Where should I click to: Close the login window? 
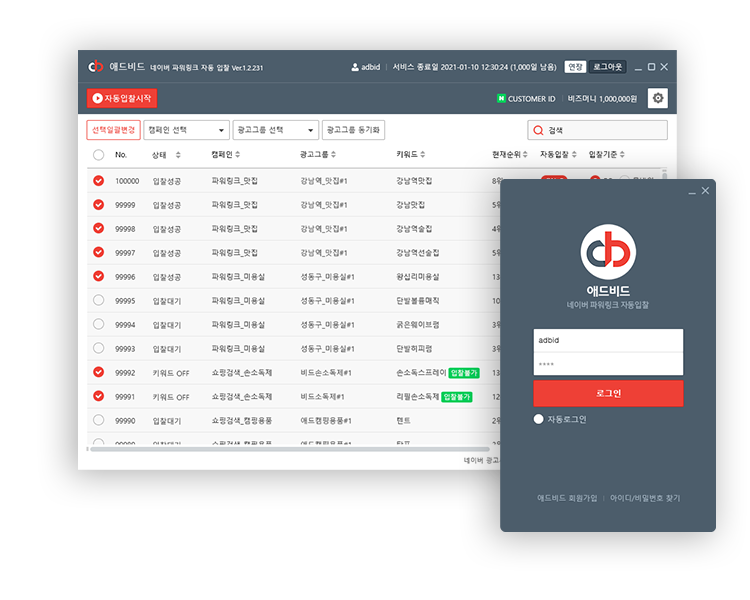point(705,191)
